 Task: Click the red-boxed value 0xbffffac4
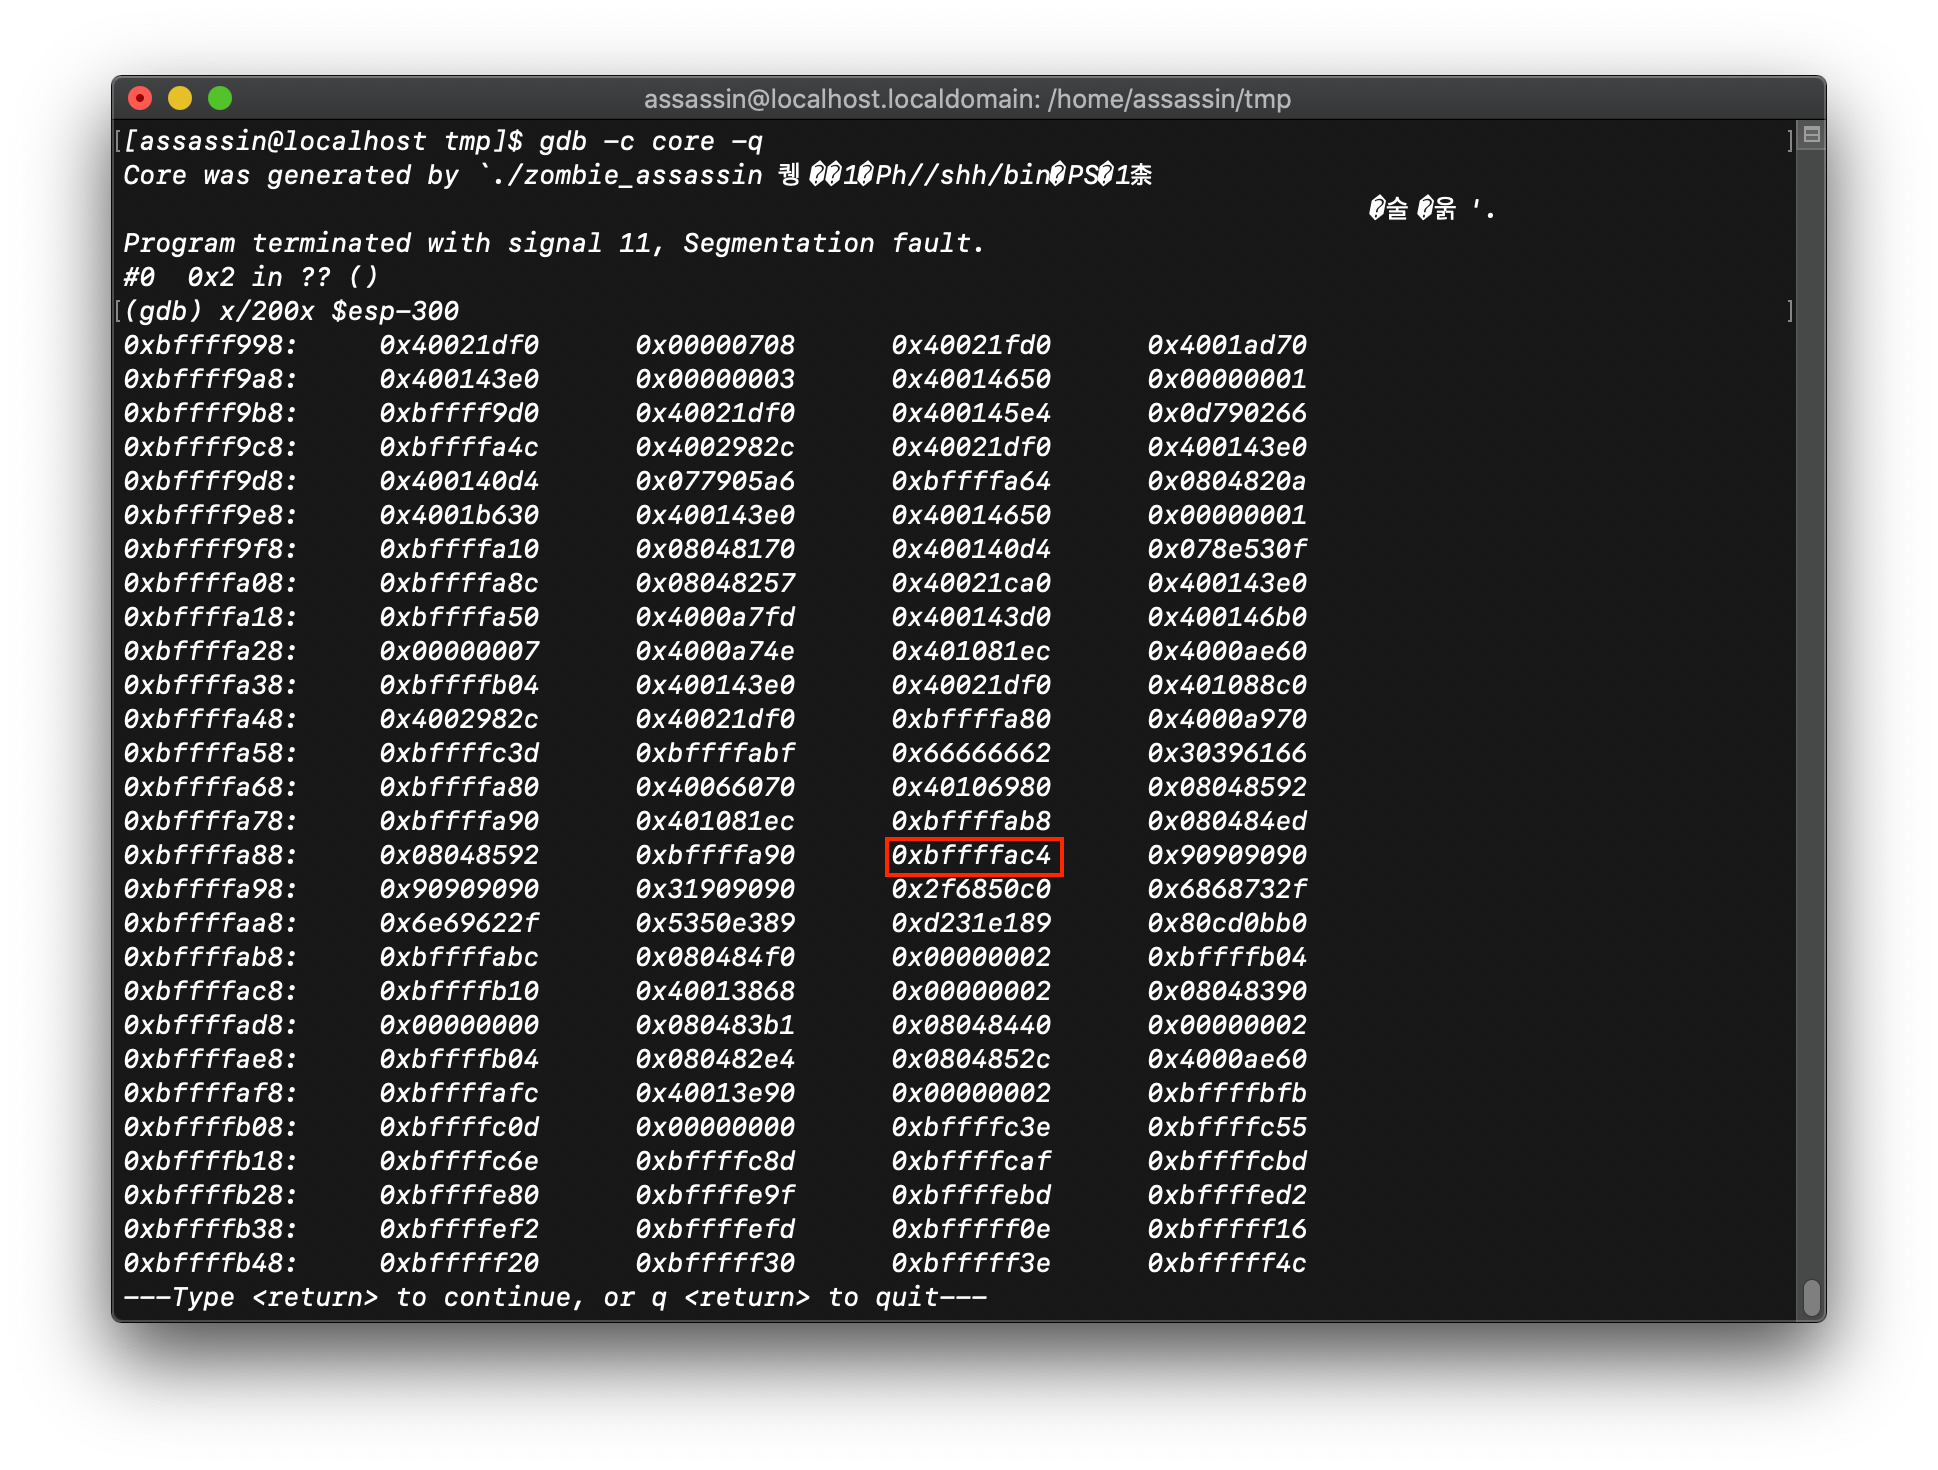point(972,856)
